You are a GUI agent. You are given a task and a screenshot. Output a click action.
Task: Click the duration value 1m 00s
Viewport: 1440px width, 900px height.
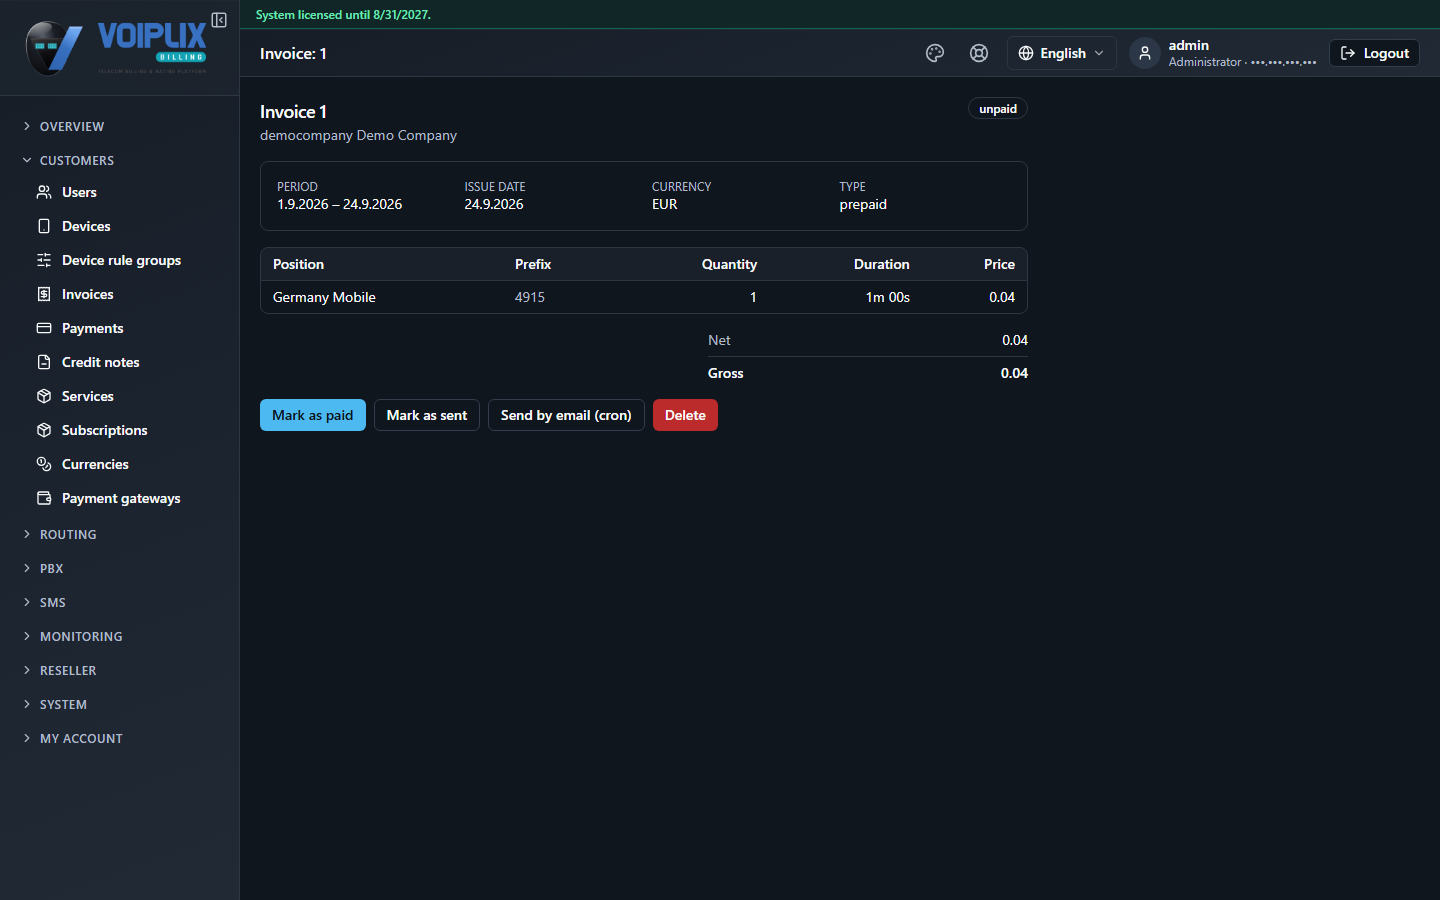pyautogui.click(x=888, y=297)
